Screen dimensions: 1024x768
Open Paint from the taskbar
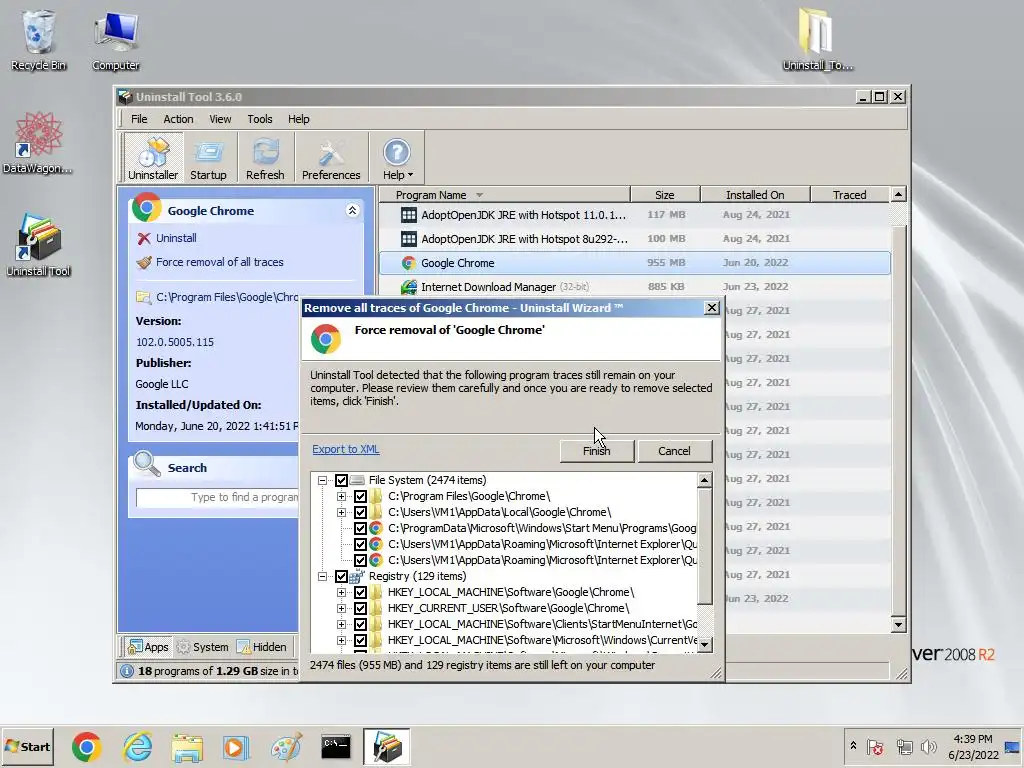point(286,747)
